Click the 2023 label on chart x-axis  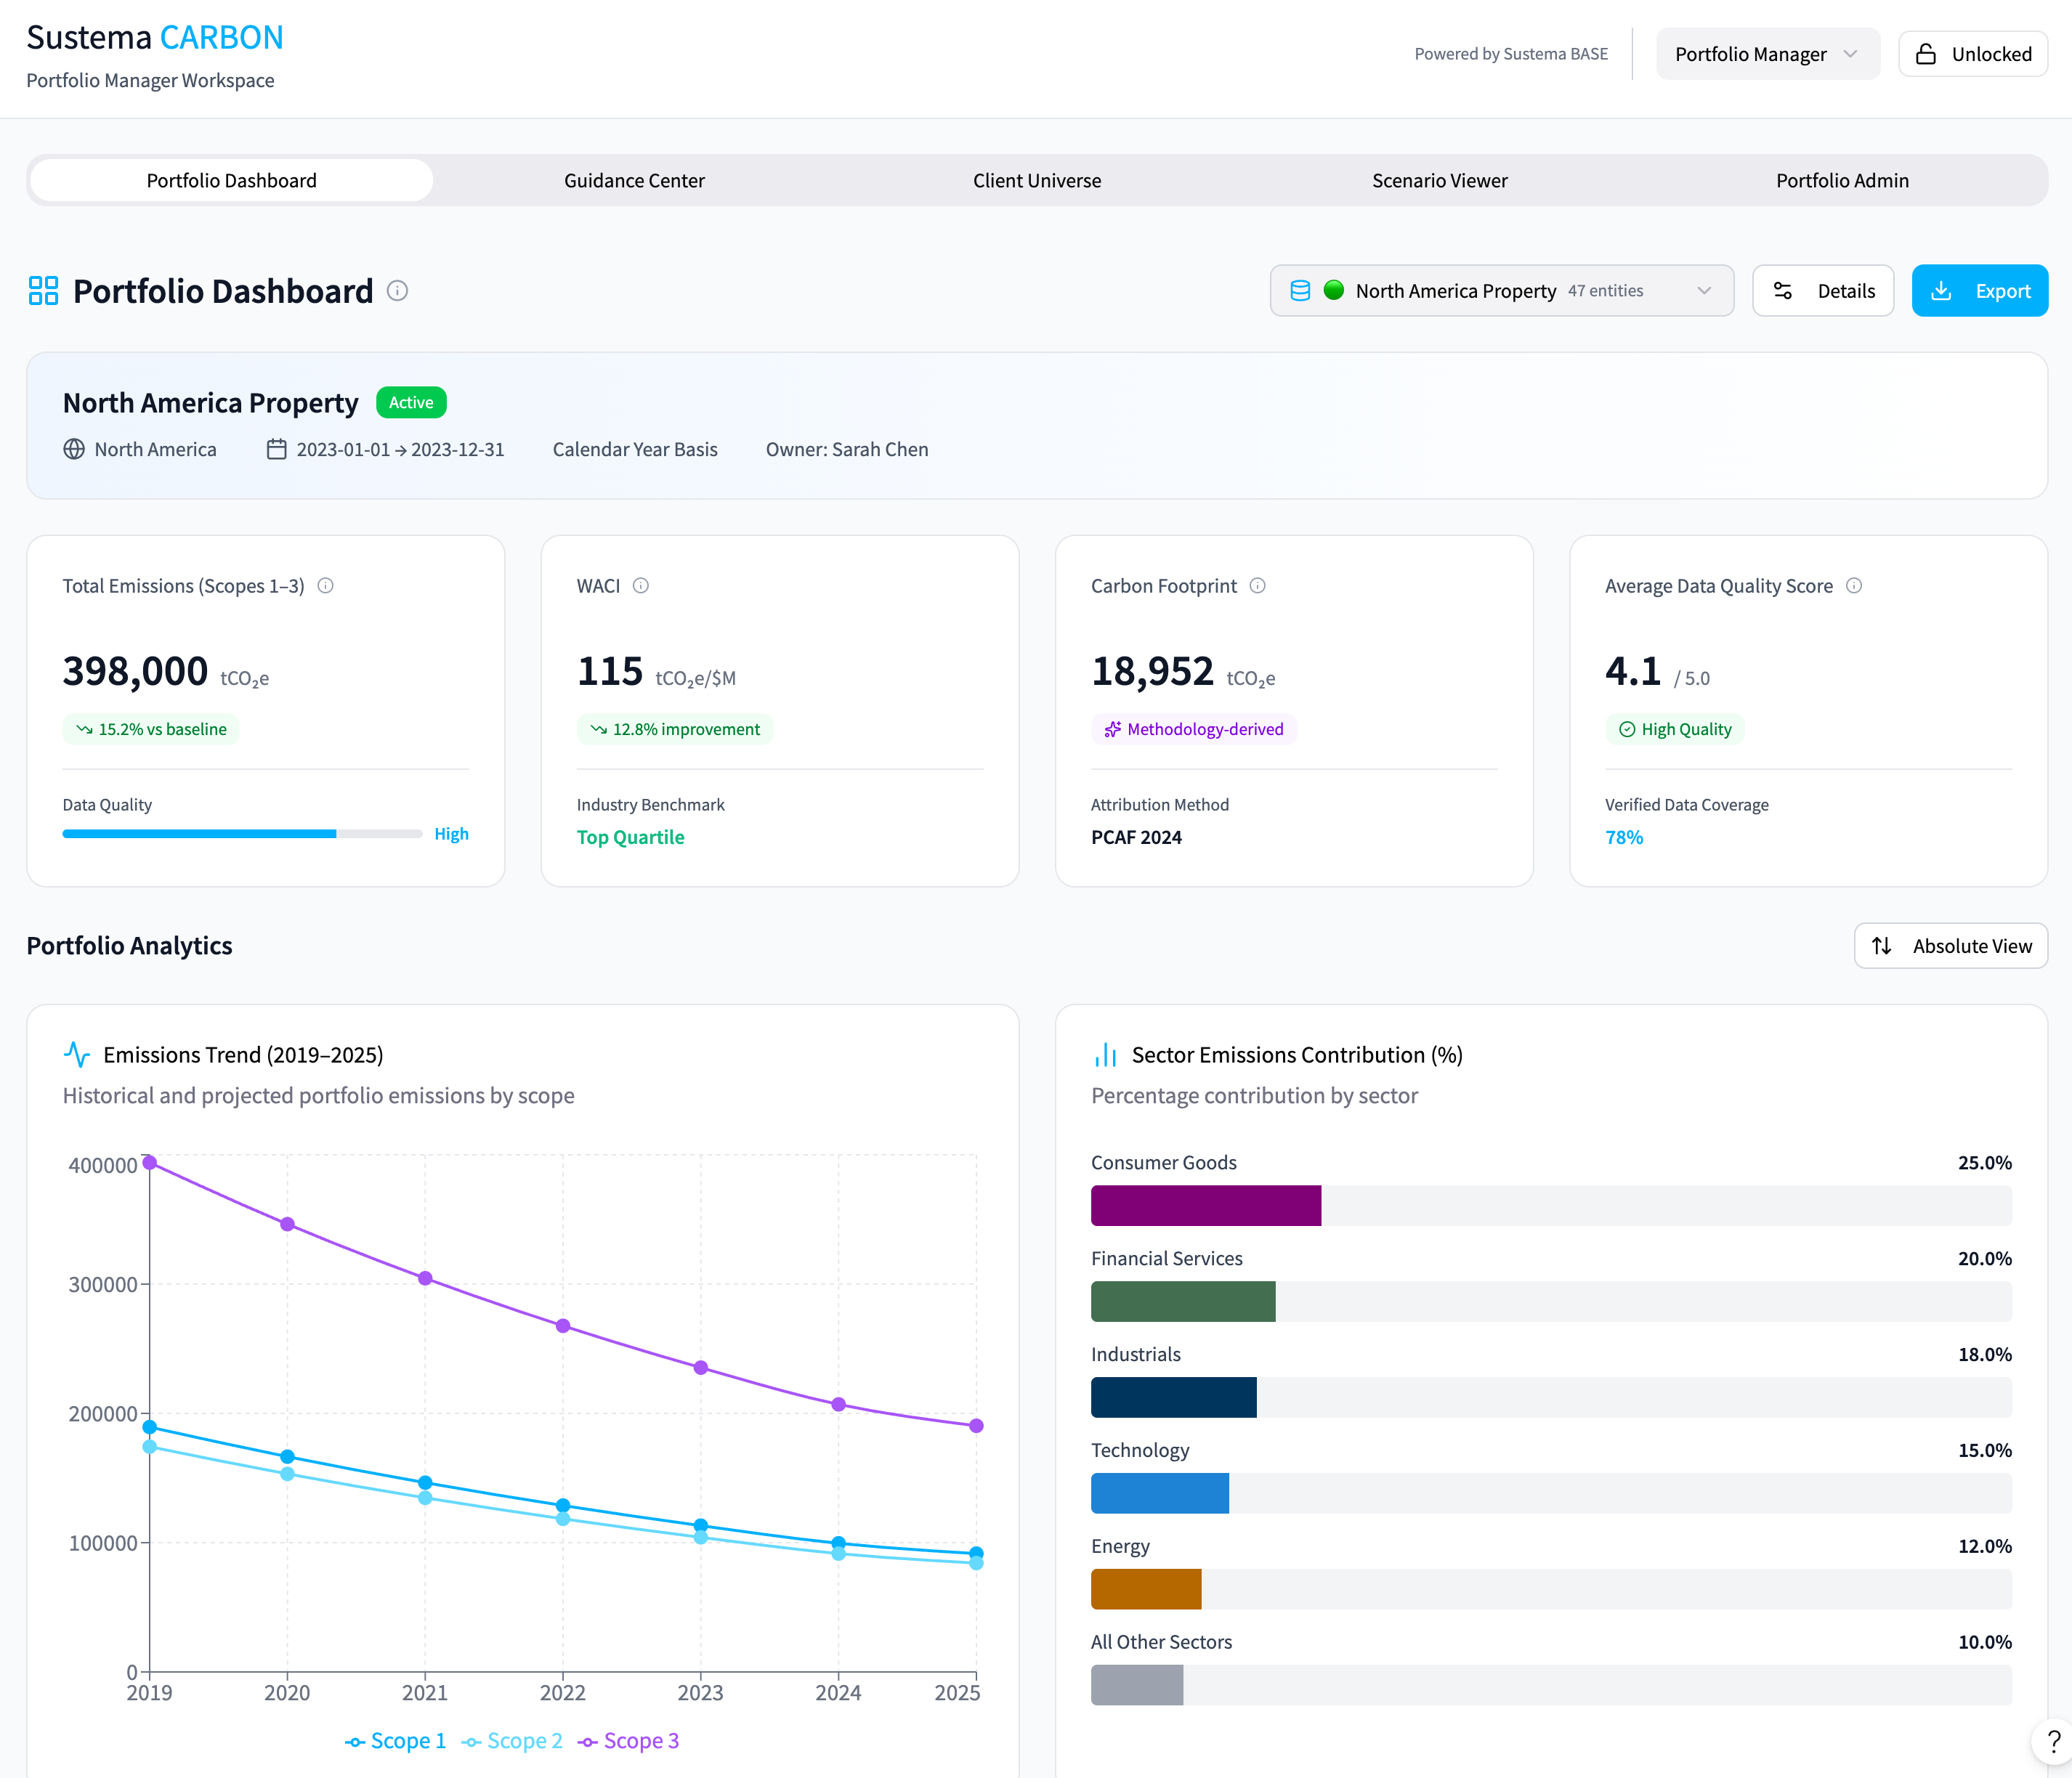pos(700,1693)
